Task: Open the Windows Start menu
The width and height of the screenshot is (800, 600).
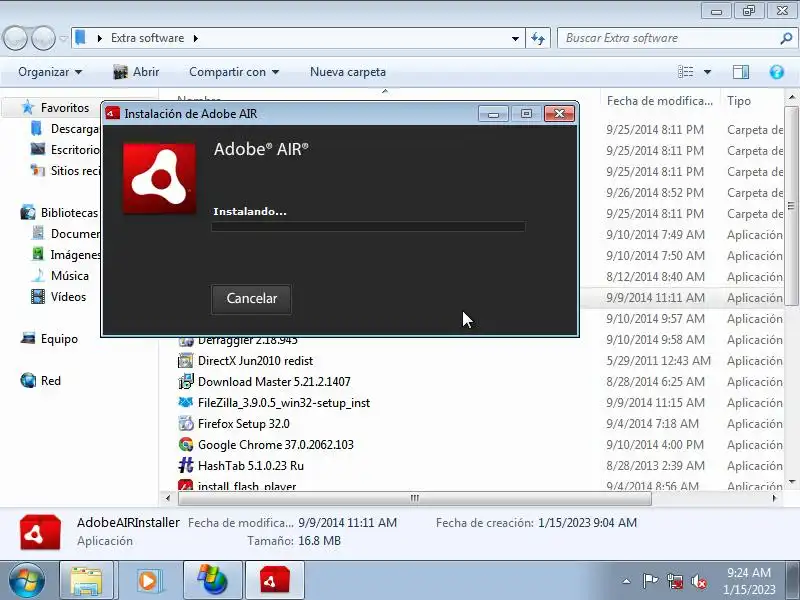Action: click(27, 580)
